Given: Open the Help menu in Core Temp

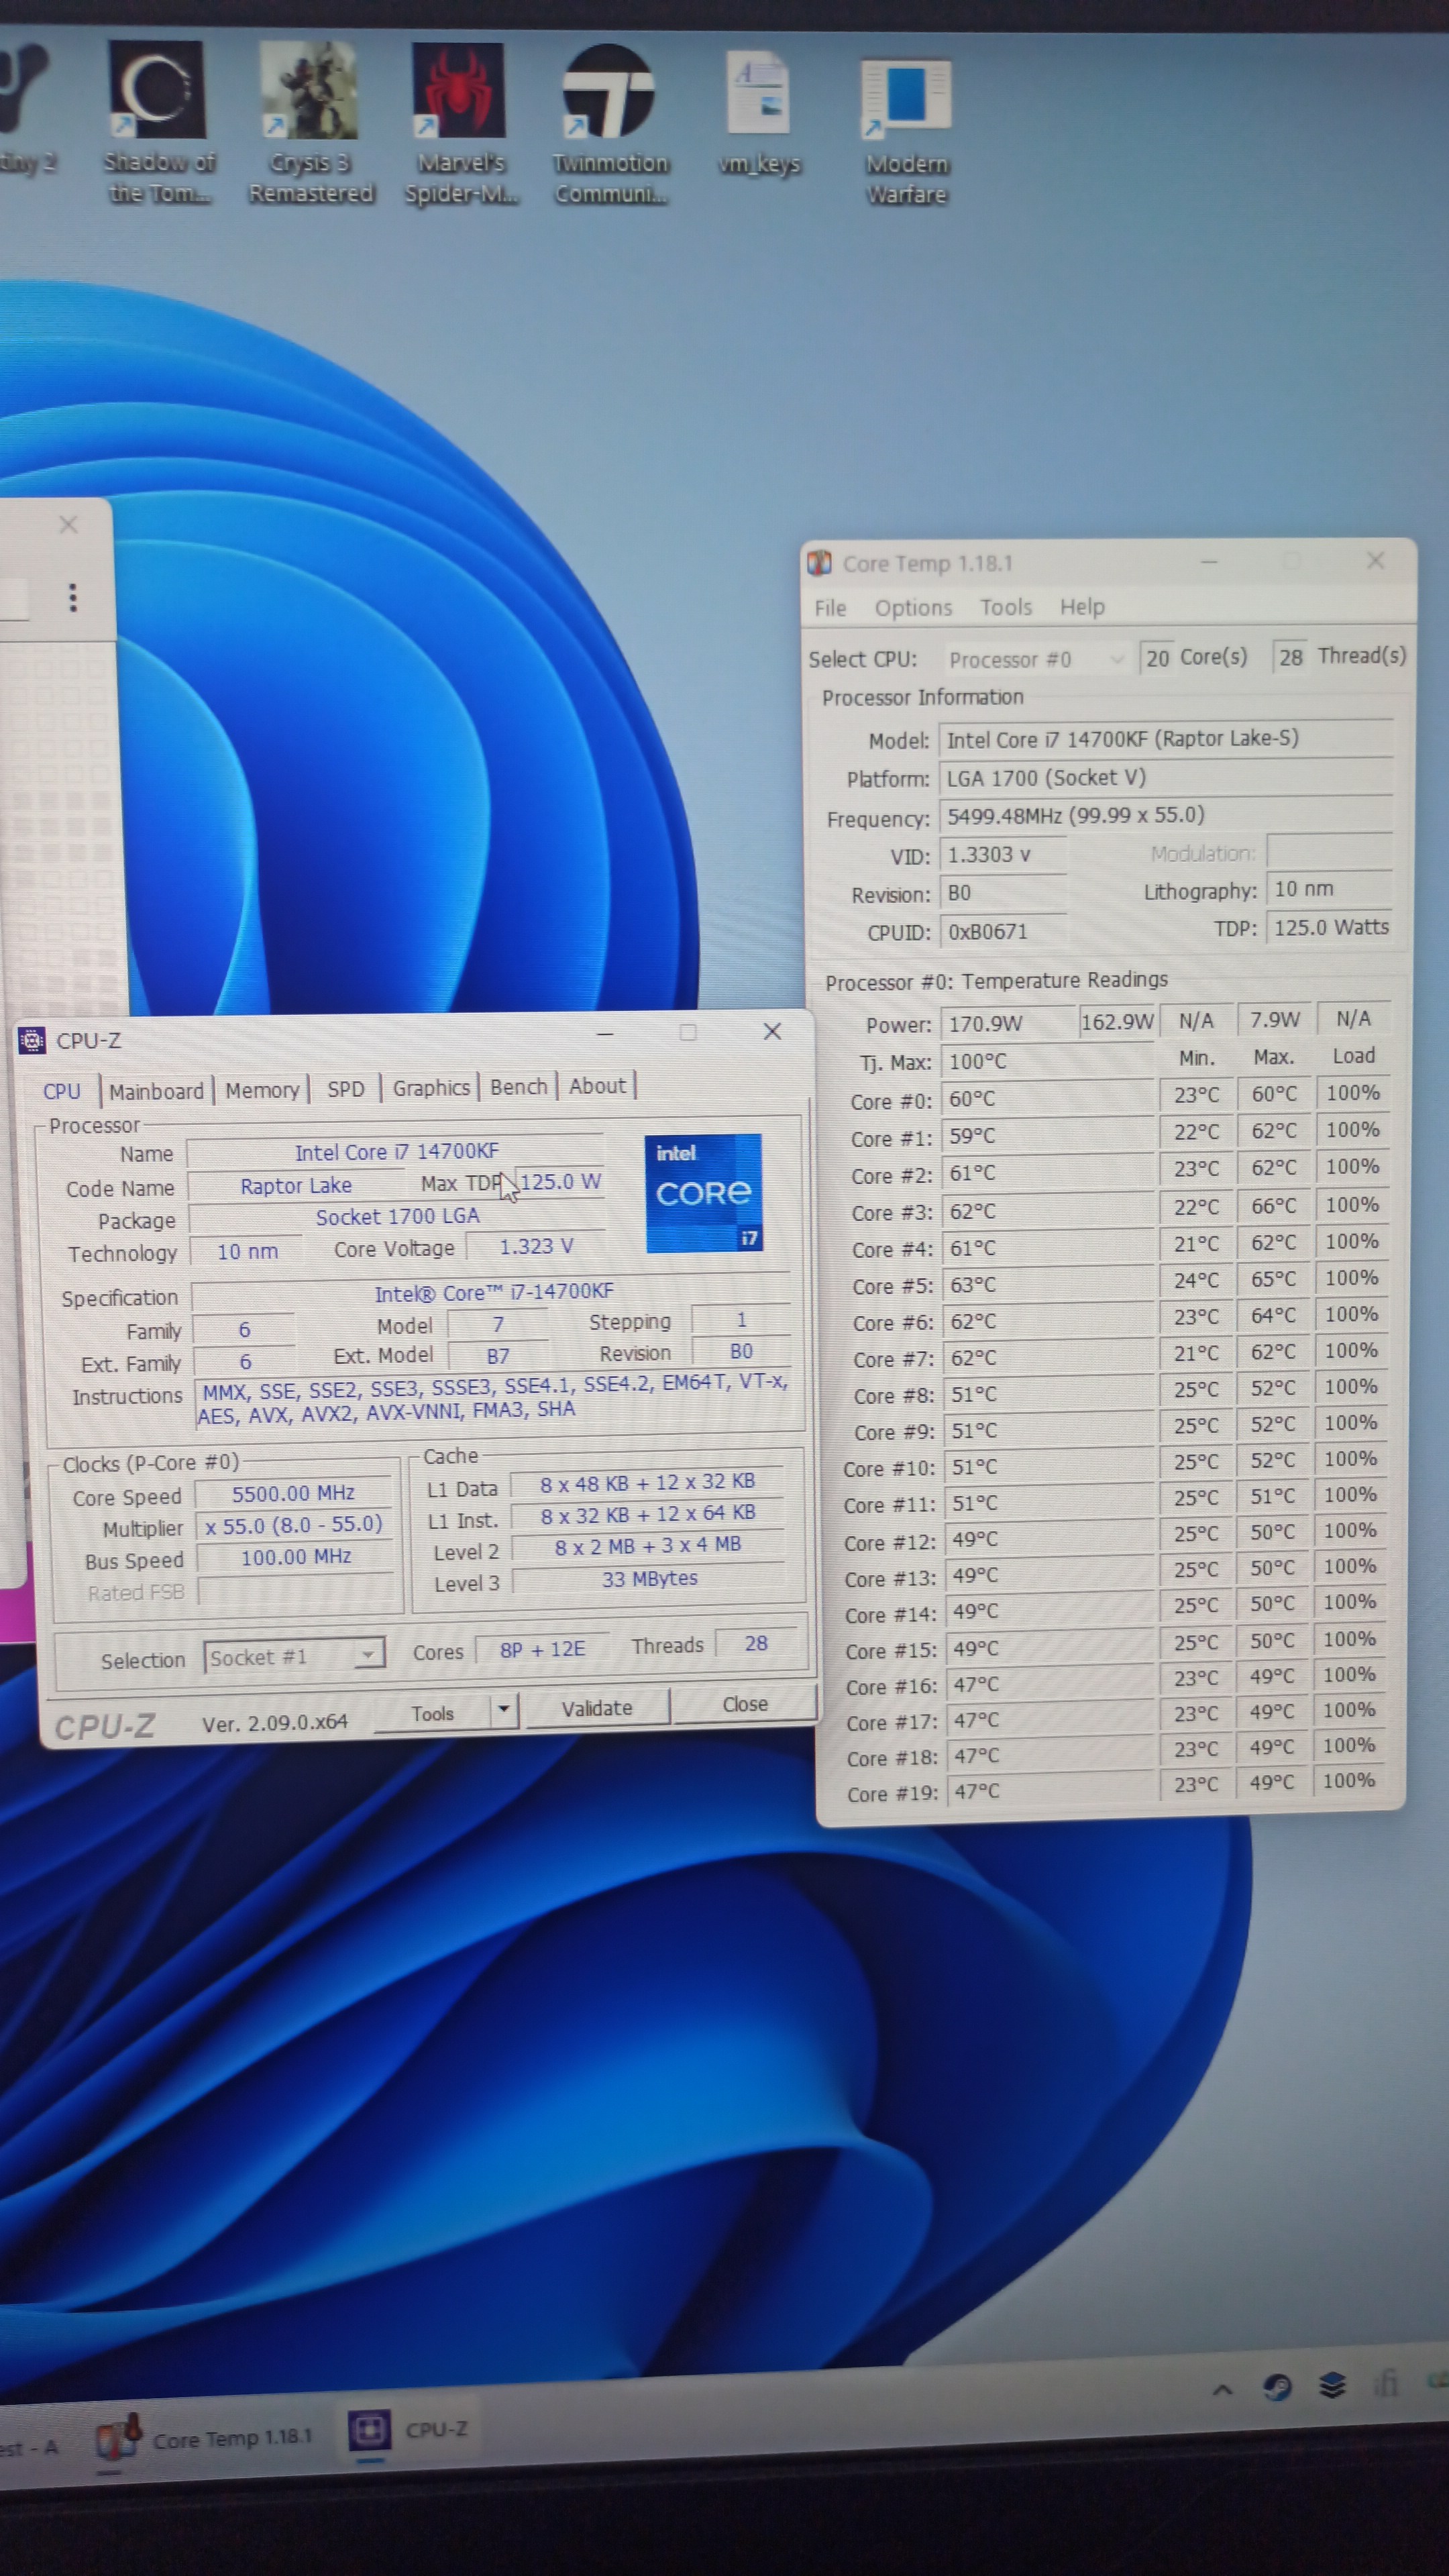Looking at the screenshot, I should 1082,606.
